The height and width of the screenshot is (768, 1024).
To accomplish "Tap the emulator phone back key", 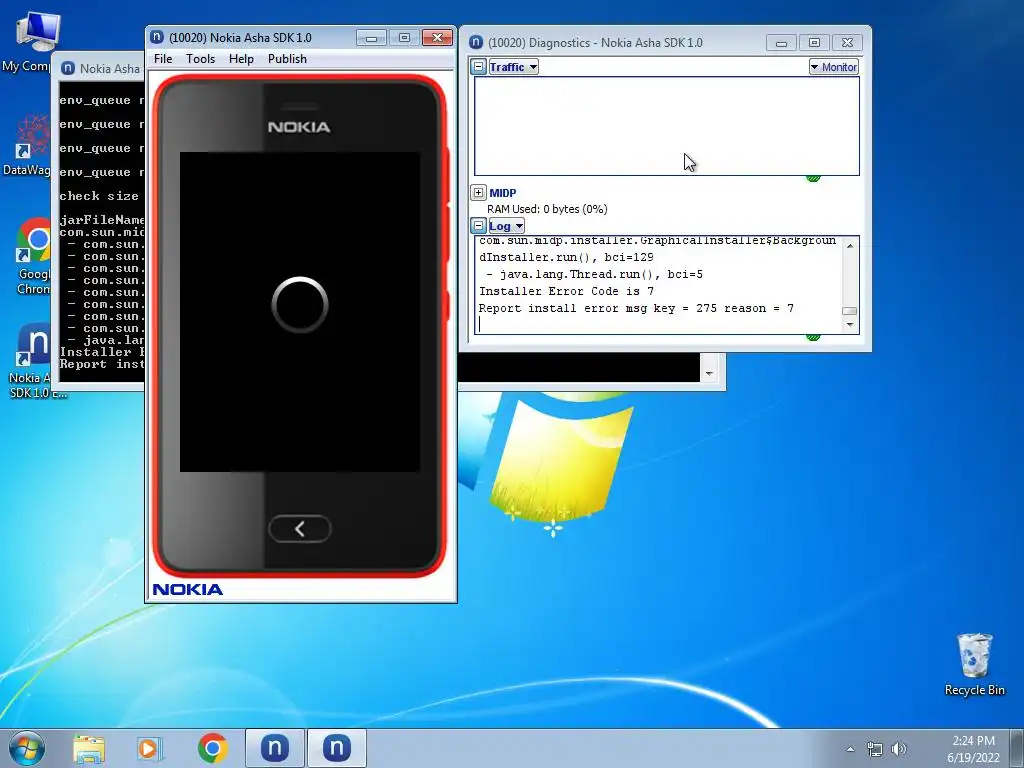I will coord(300,529).
